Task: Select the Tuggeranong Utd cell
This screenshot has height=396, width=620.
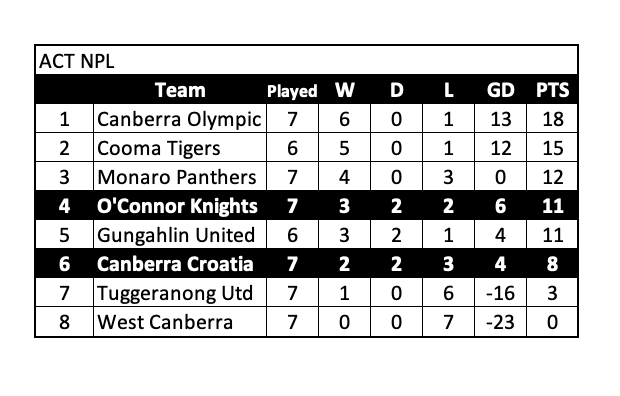Action: pyautogui.click(x=180, y=293)
